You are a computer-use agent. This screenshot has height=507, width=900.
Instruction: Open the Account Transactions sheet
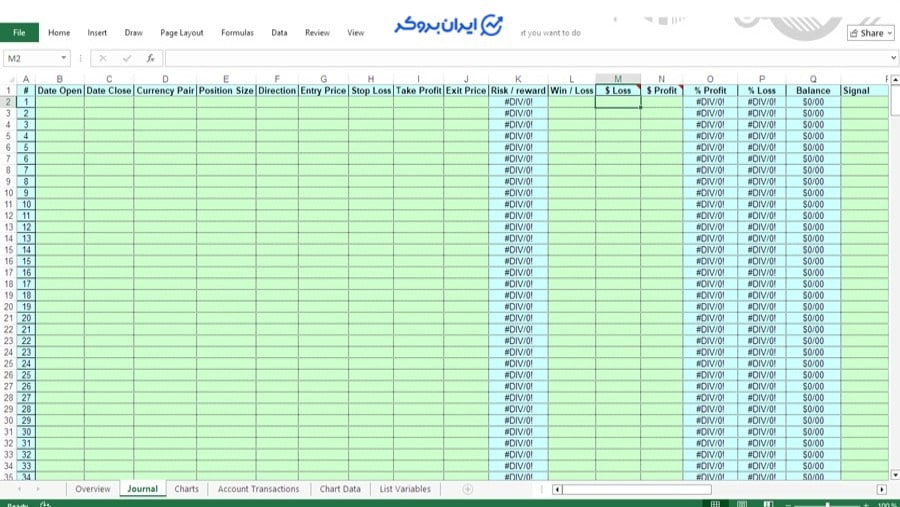258,489
